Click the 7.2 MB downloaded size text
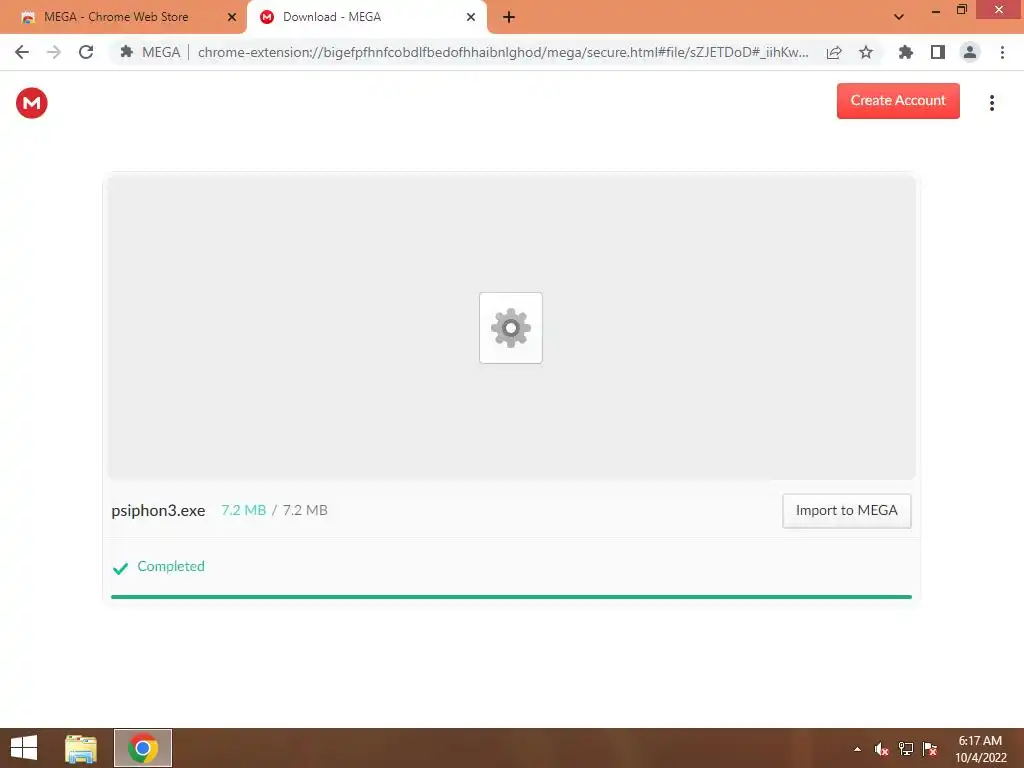1024x768 pixels. point(244,510)
